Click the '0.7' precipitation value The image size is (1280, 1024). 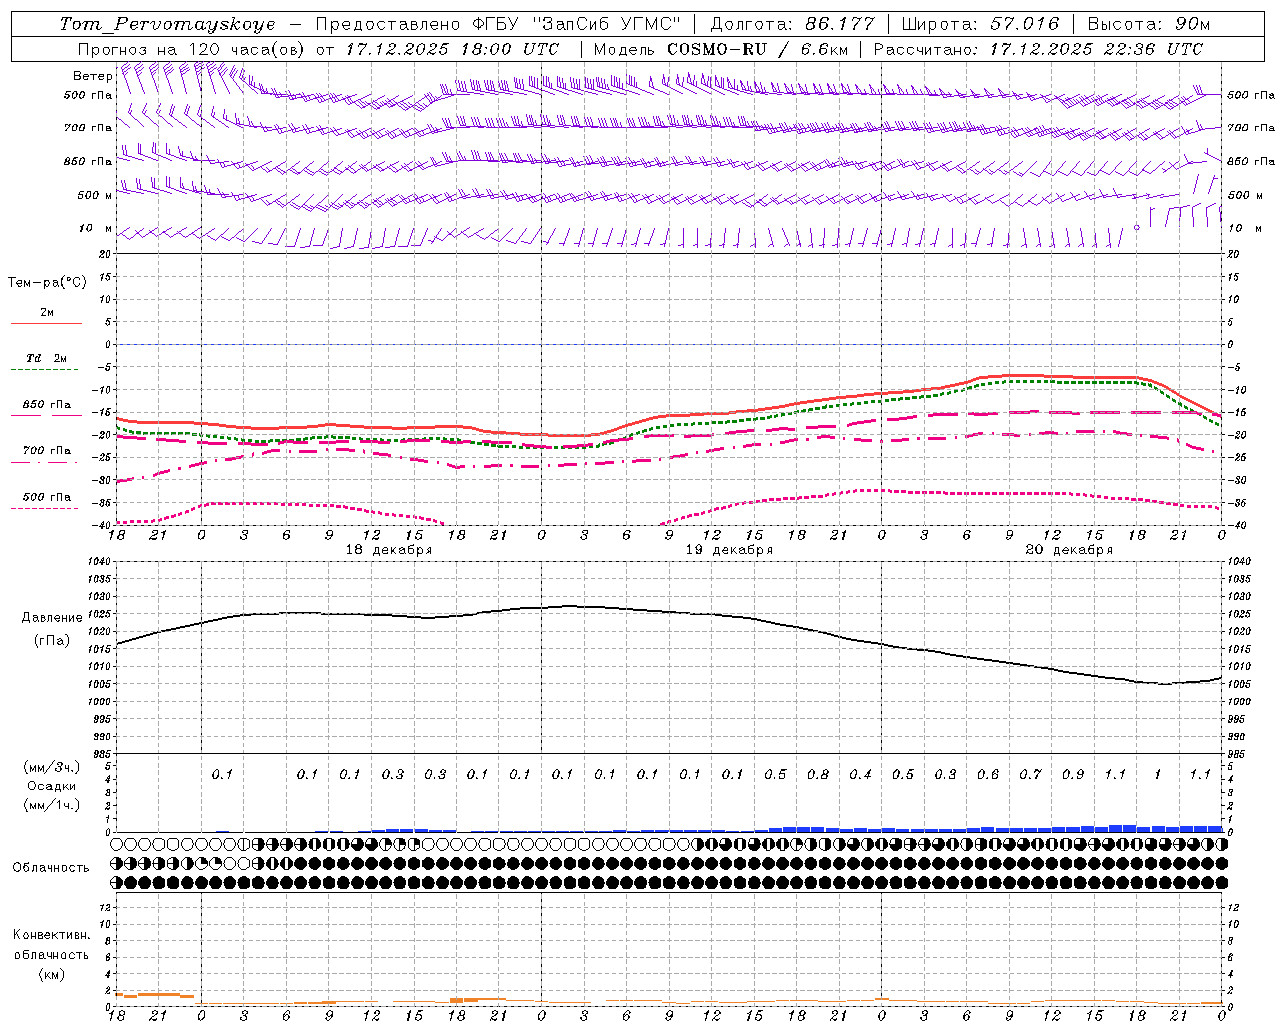coord(1030,774)
